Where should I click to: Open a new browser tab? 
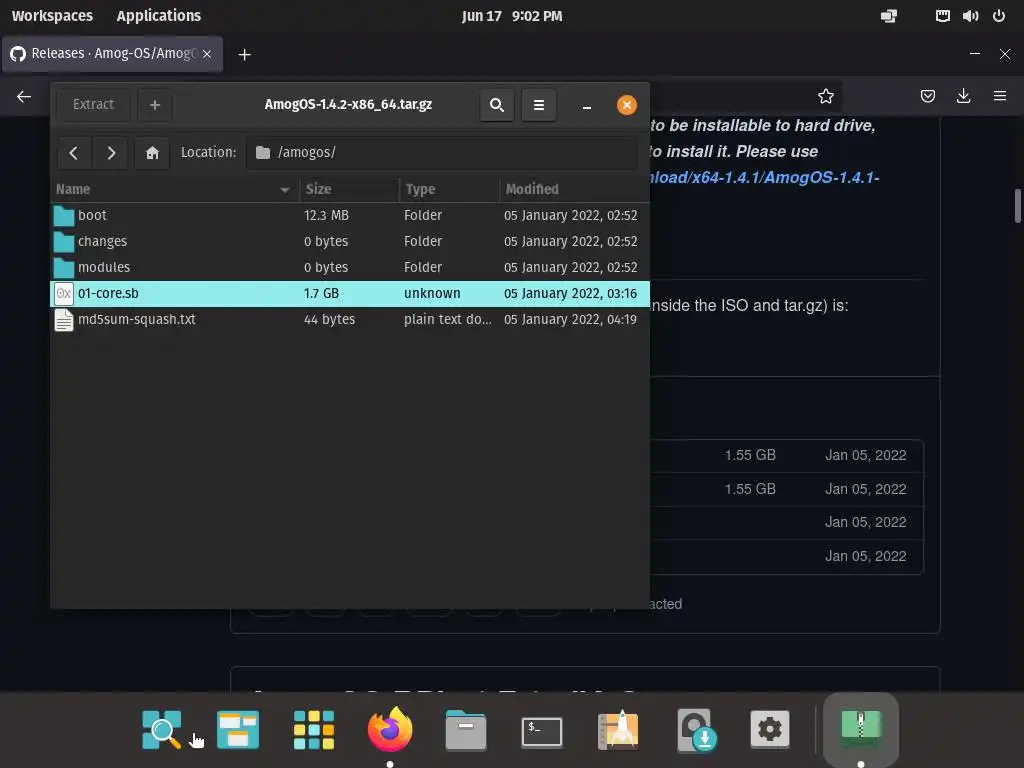point(244,55)
